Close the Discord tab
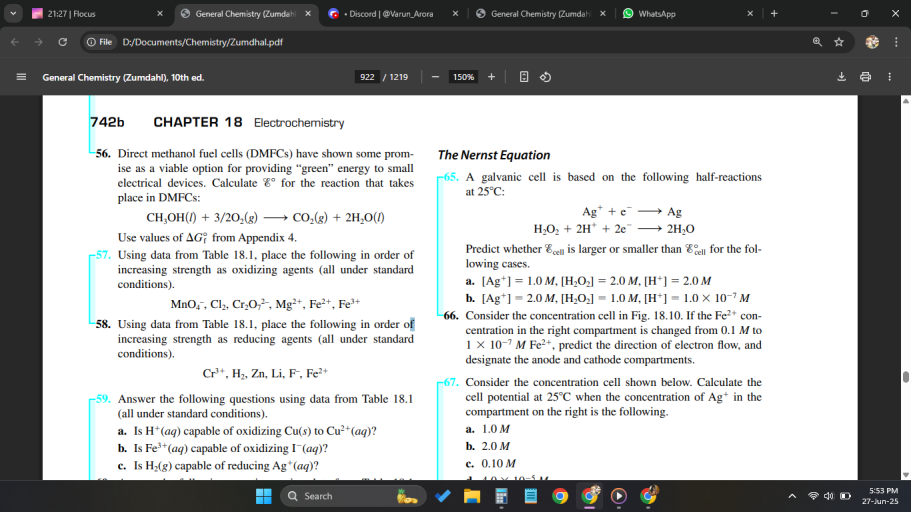911x512 pixels. coord(455,13)
